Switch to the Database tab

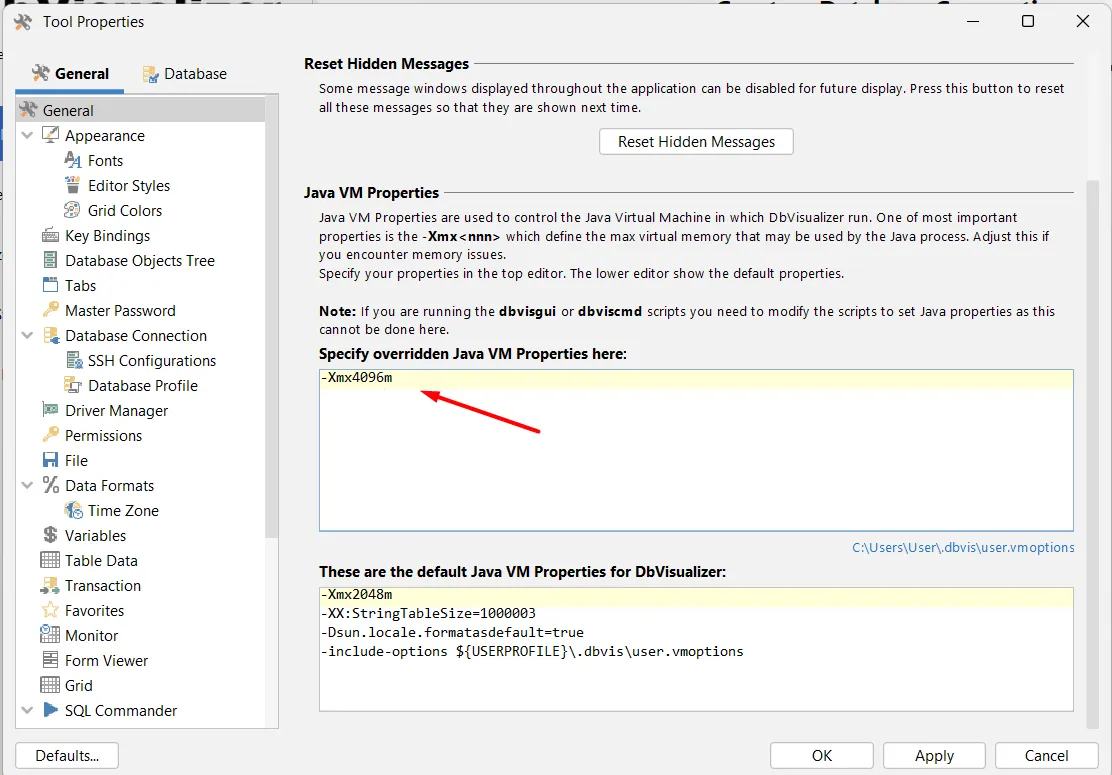coord(185,74)
